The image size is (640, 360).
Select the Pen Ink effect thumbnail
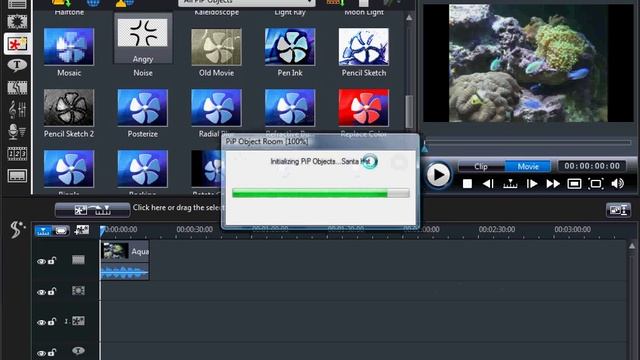290,47
